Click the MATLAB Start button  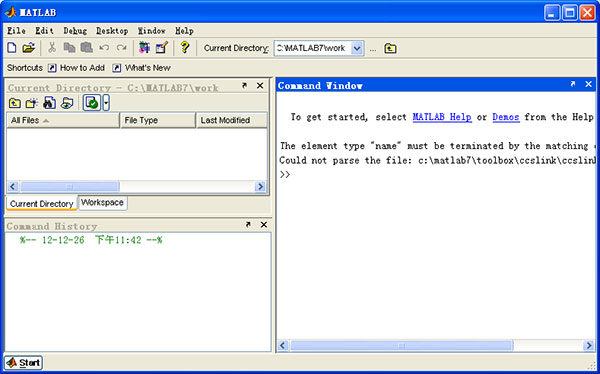[23, 363]
